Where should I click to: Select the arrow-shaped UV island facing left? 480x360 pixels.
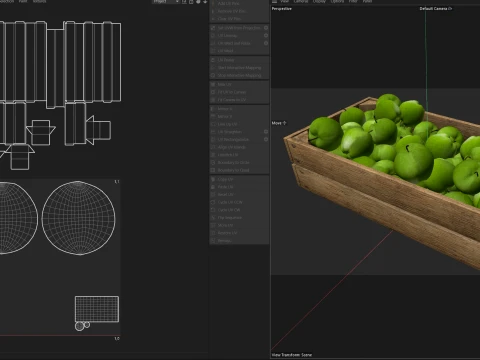tap(98, 130)
